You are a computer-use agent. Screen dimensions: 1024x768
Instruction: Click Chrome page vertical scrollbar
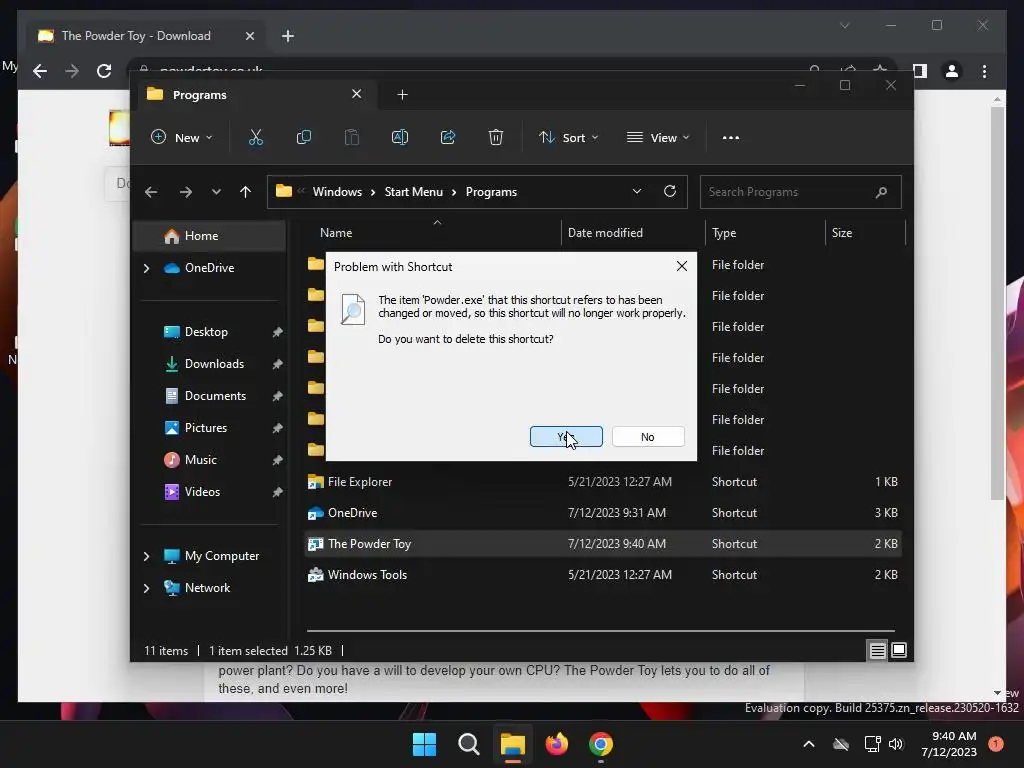tap(997, 303)
